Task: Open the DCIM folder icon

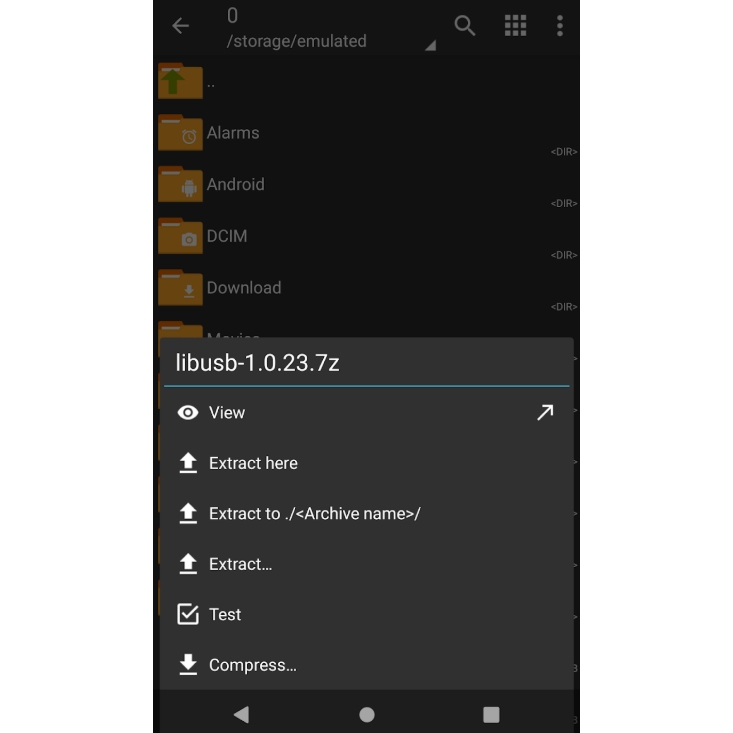Action: click(180, 236)
